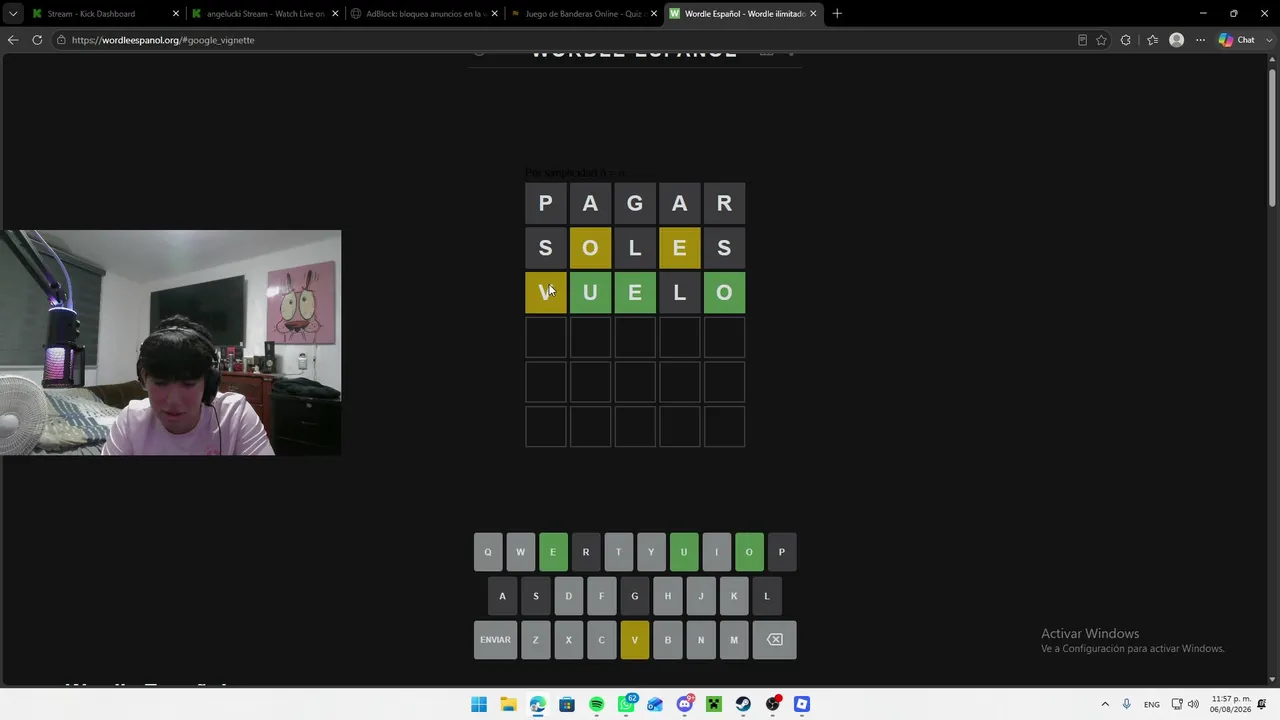The height and width of the screenshot is (720, 1280).
Task: Open Spotify from the taskbar
Action: coord(597,704)
